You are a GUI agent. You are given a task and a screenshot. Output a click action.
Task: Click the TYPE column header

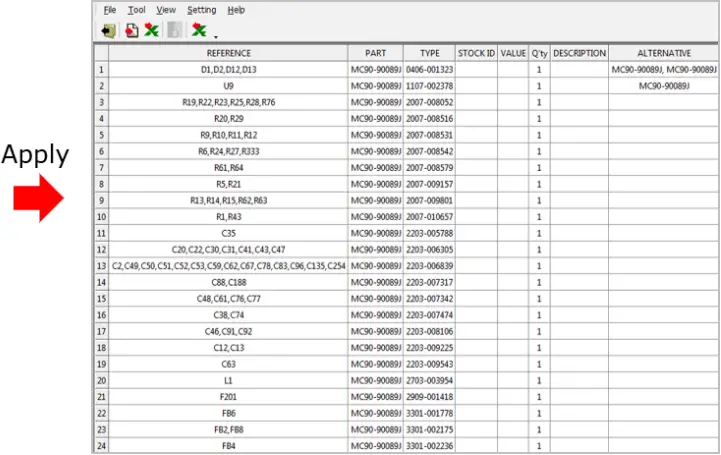pos(429,53)
